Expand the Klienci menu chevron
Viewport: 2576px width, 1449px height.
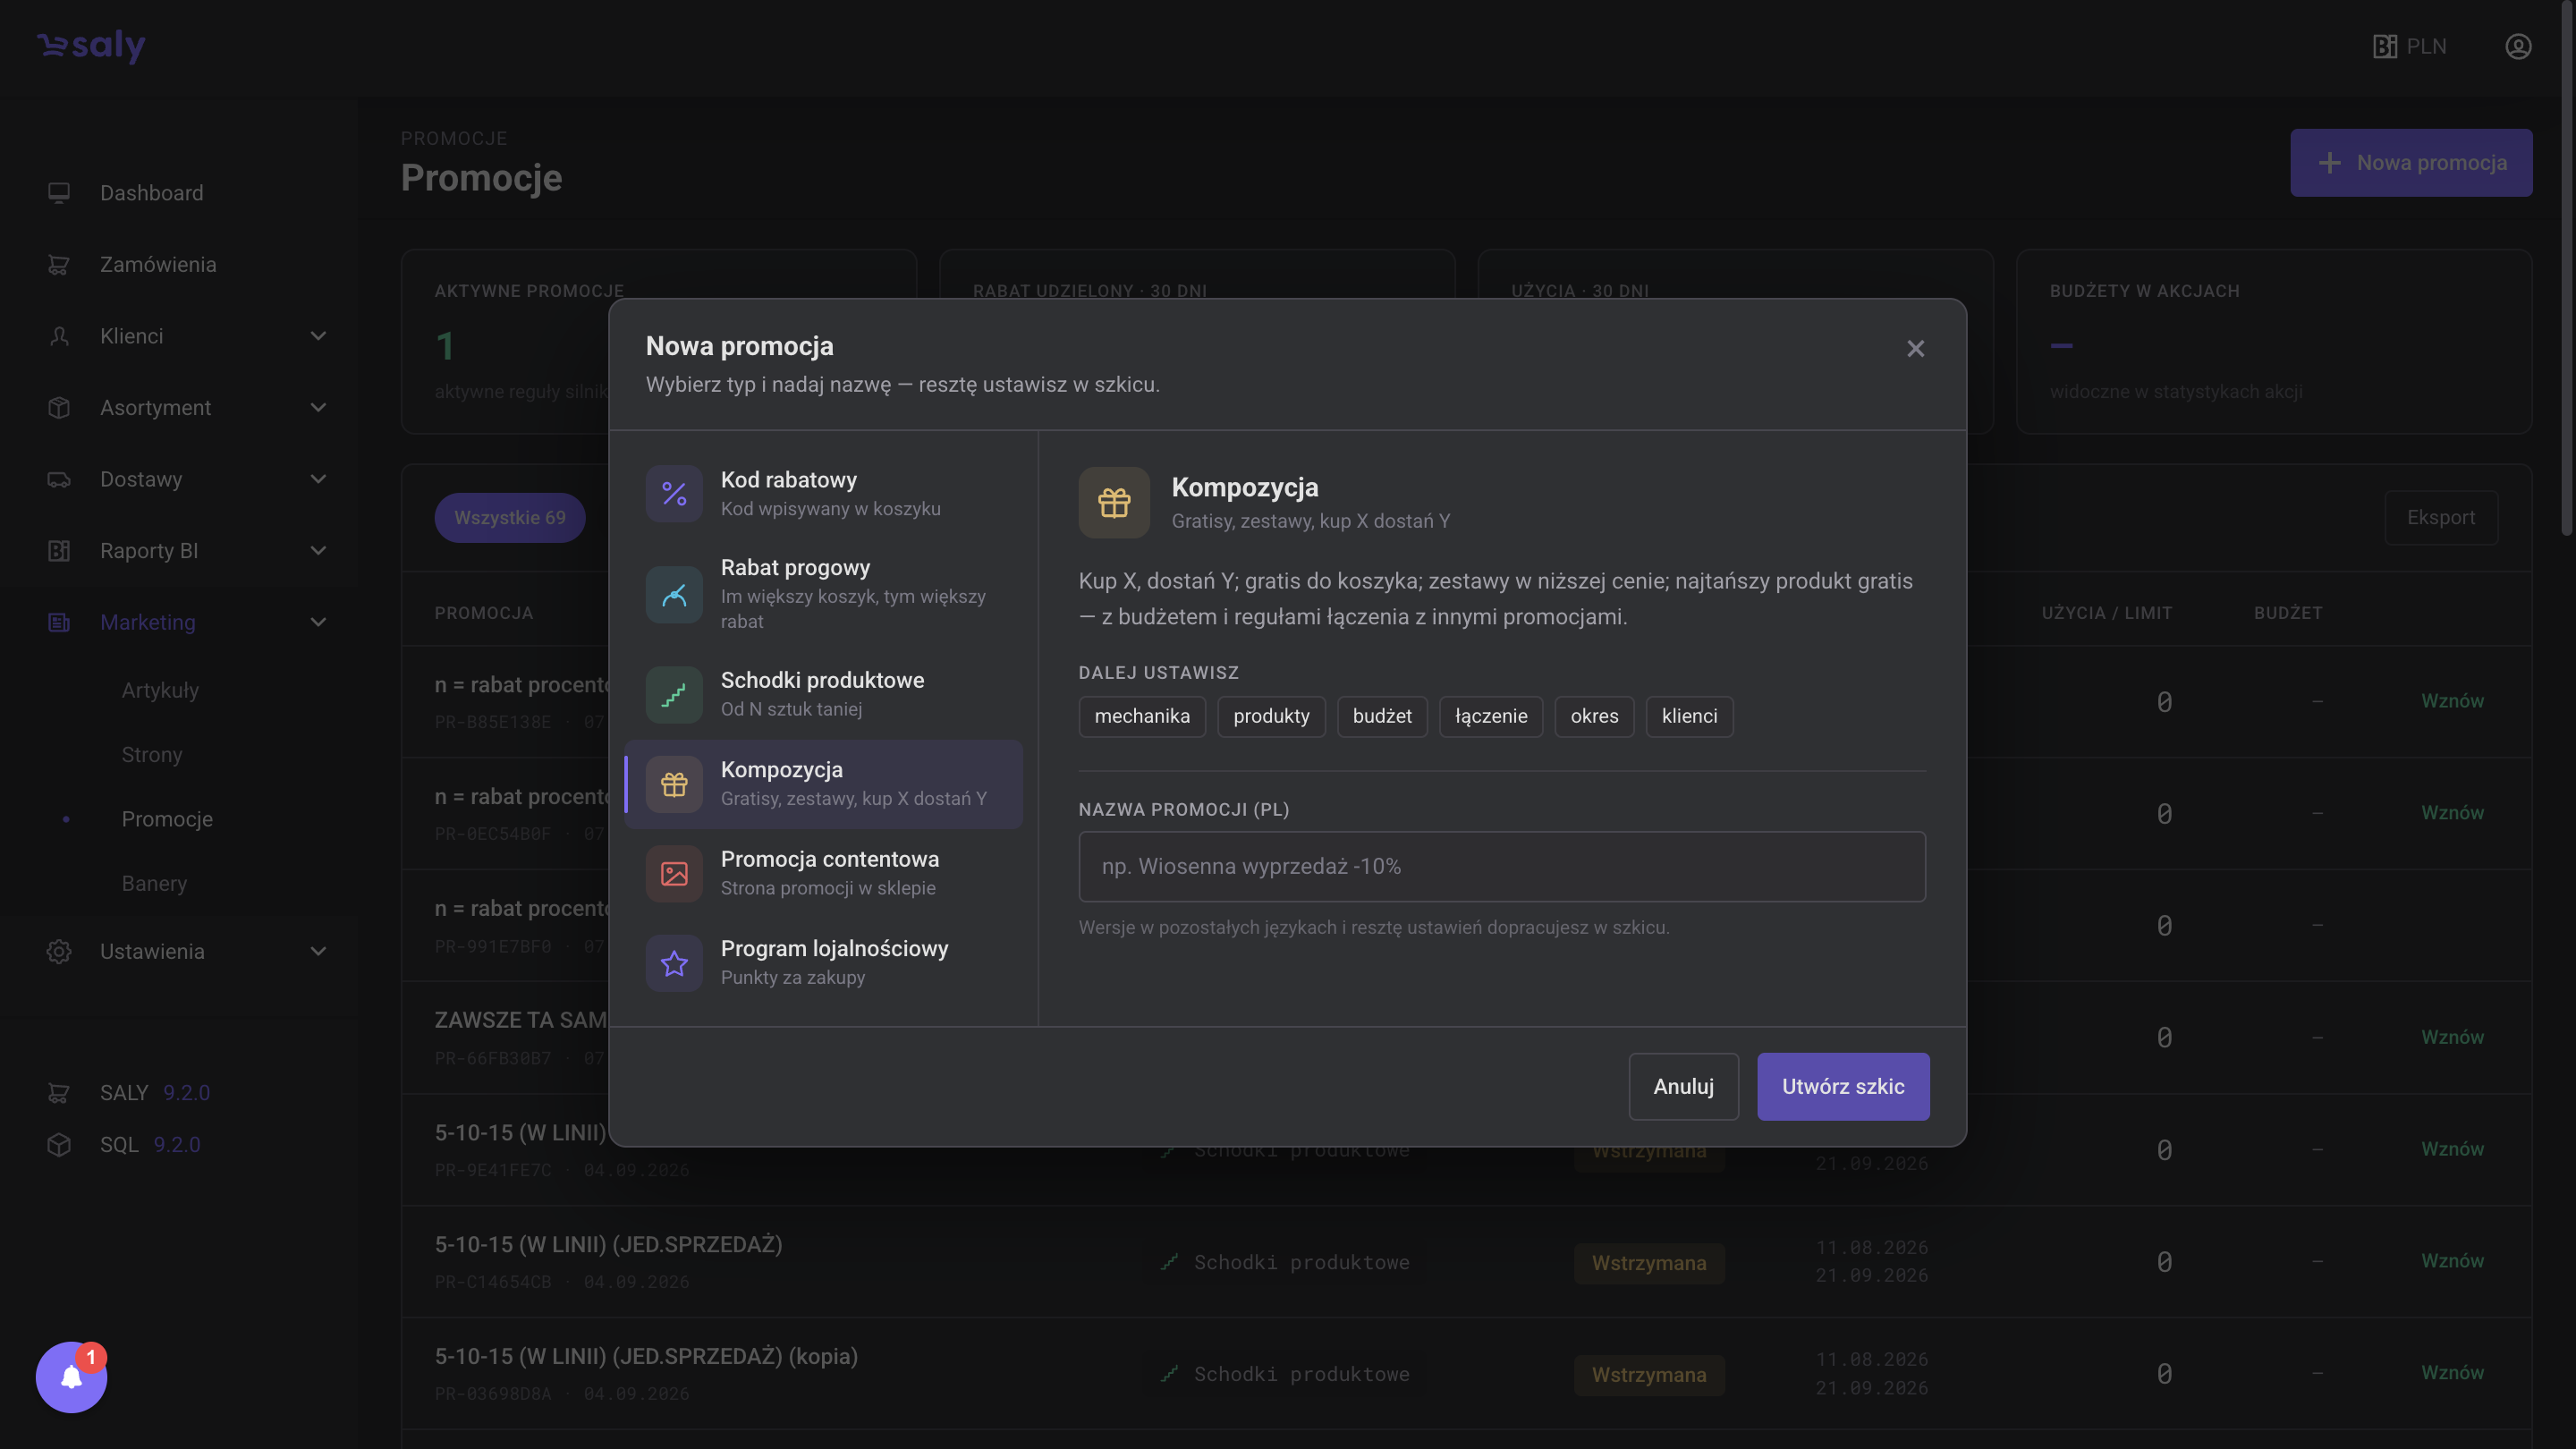pyautogui.click(x=318, y=336)
